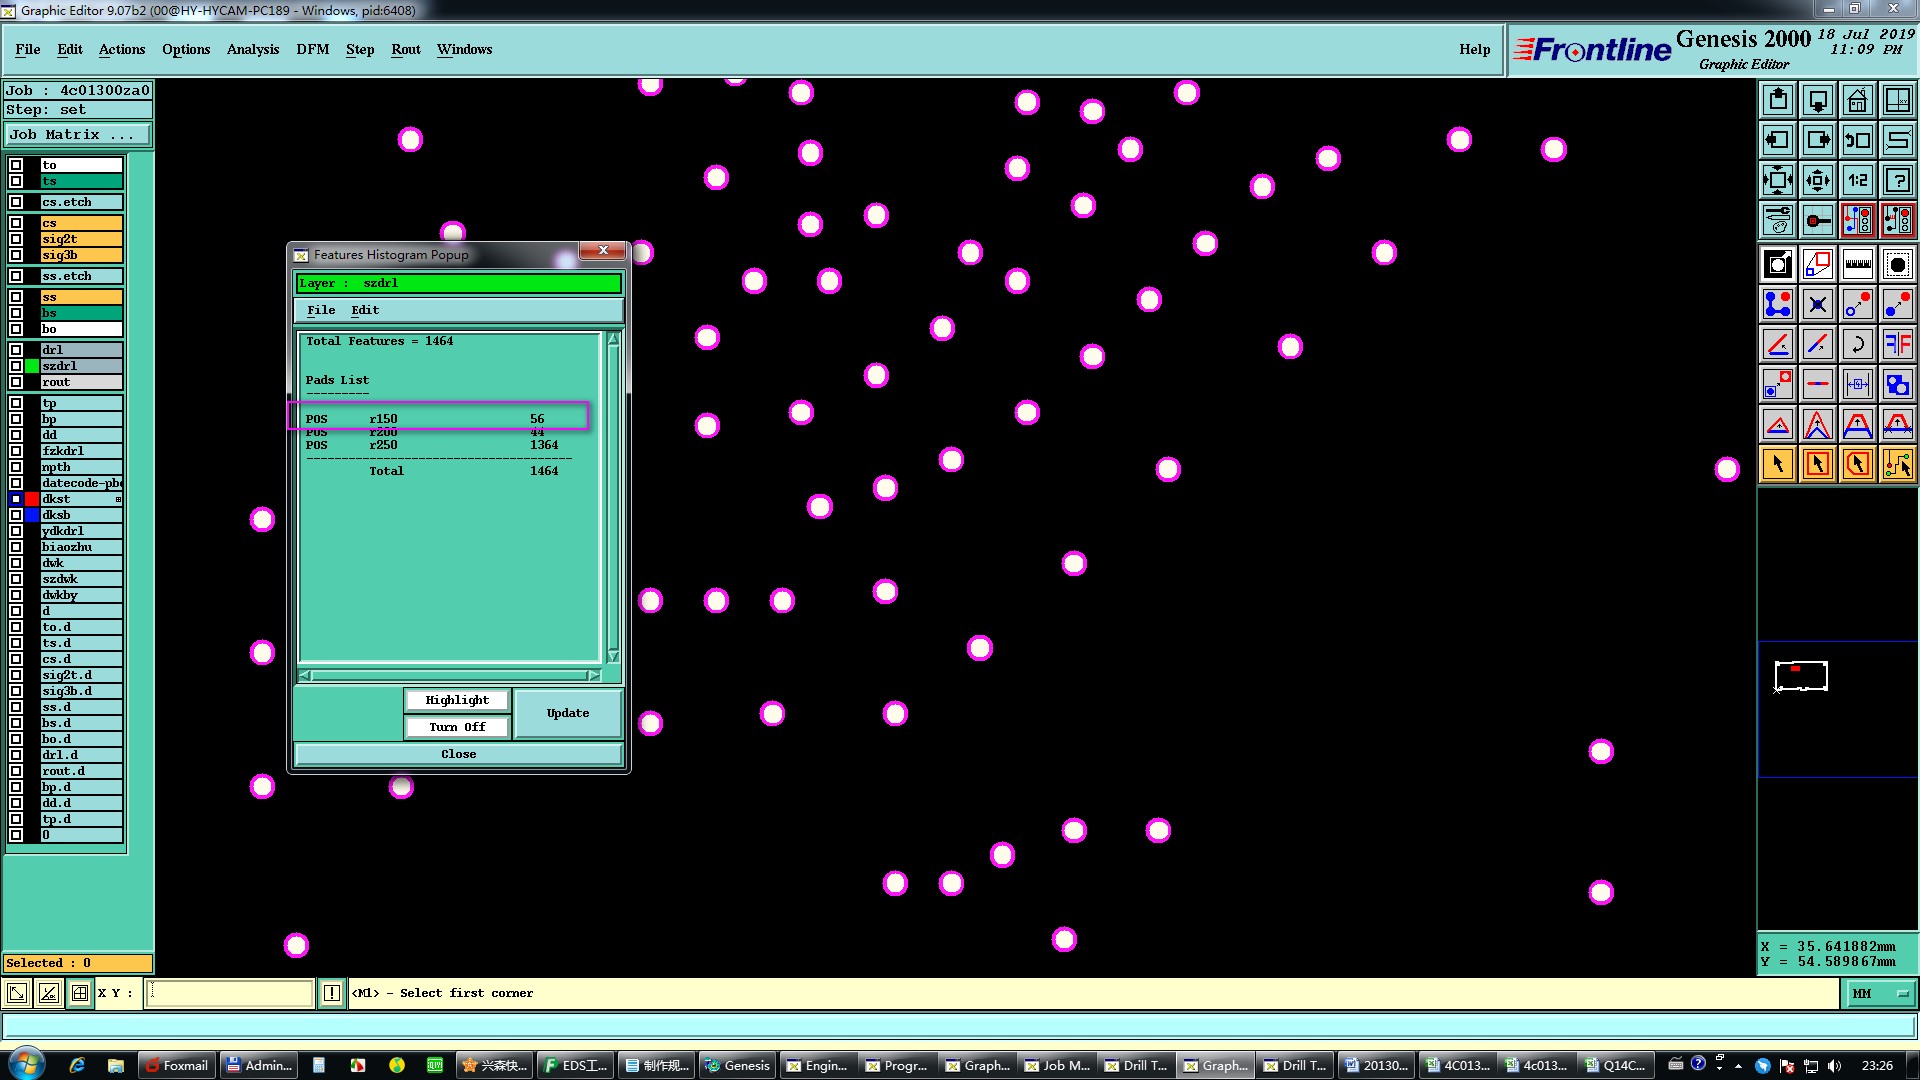Click Highlight button in histogram popup
This screenshot has width=1920, height=1080.
tap(457, 700)
